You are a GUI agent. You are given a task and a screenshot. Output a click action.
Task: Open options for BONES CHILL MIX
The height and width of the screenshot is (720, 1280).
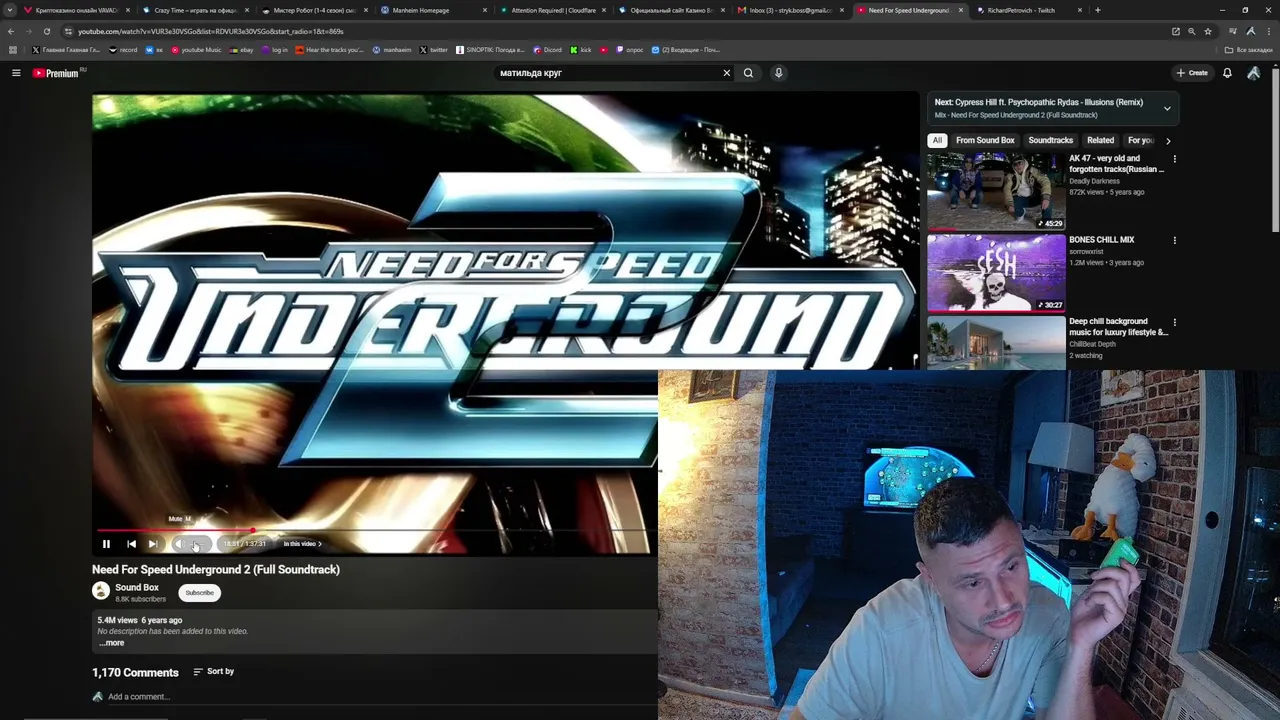(x=1174, y=241)
